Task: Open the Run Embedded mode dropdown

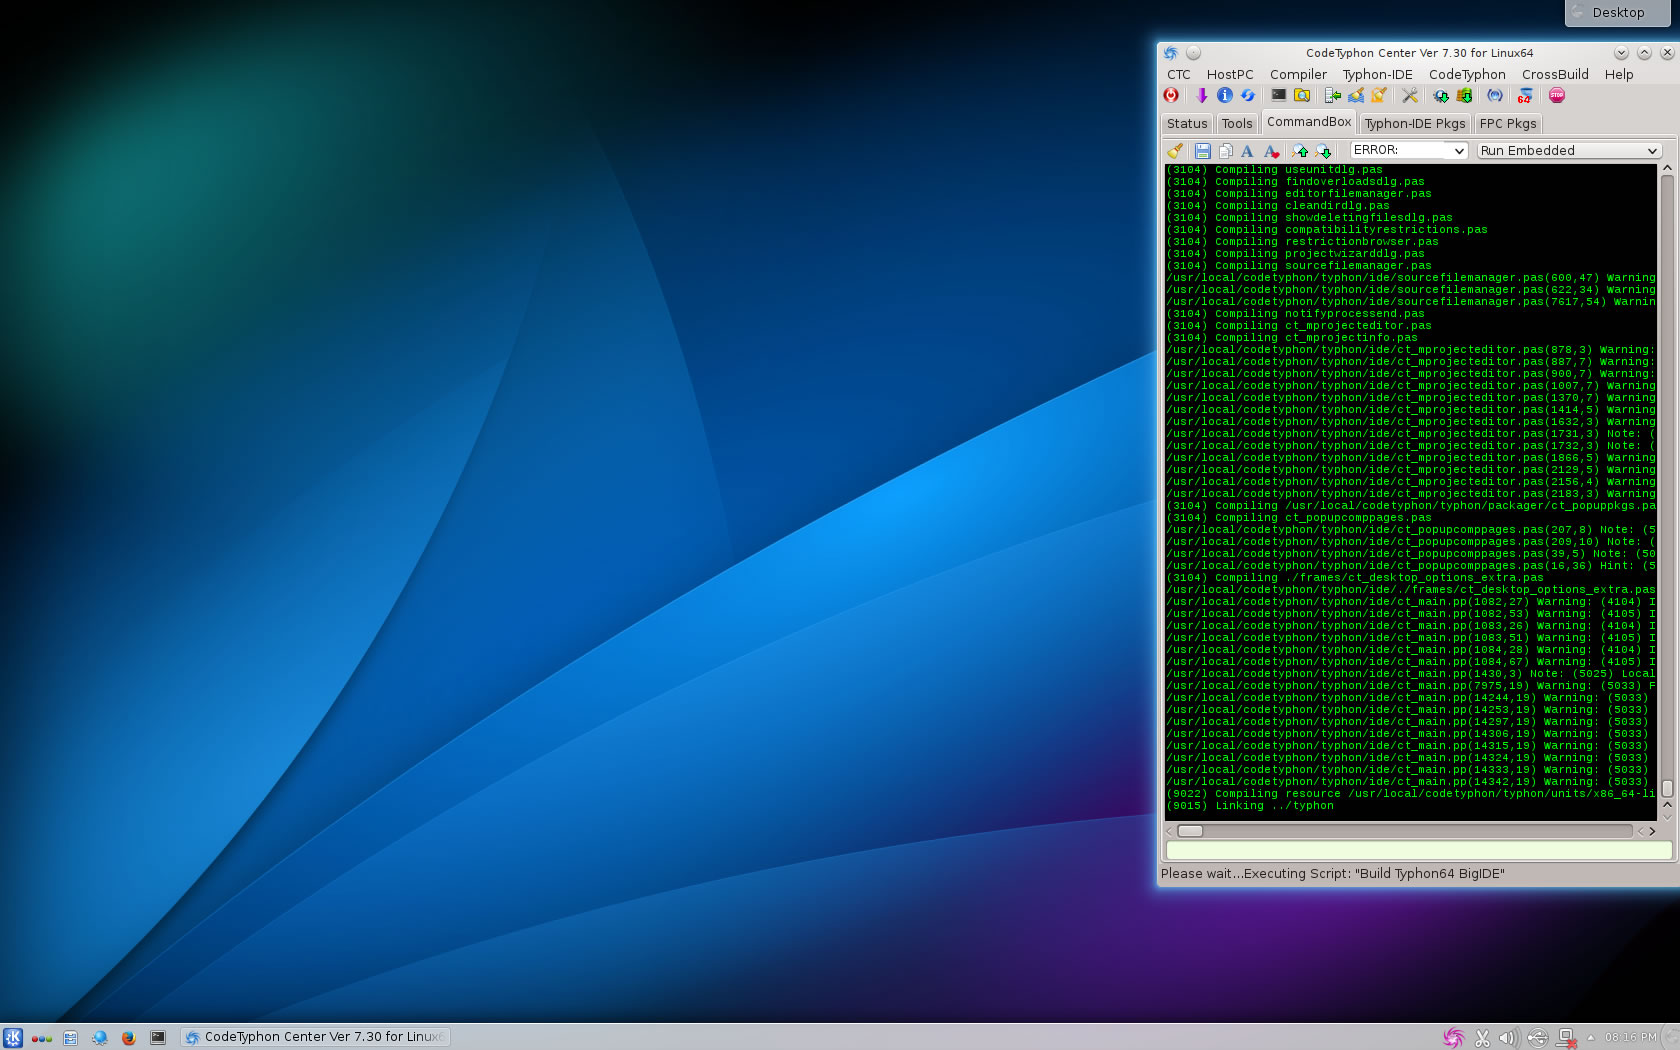Action: pyautogui.click(x=1569, y=150)
